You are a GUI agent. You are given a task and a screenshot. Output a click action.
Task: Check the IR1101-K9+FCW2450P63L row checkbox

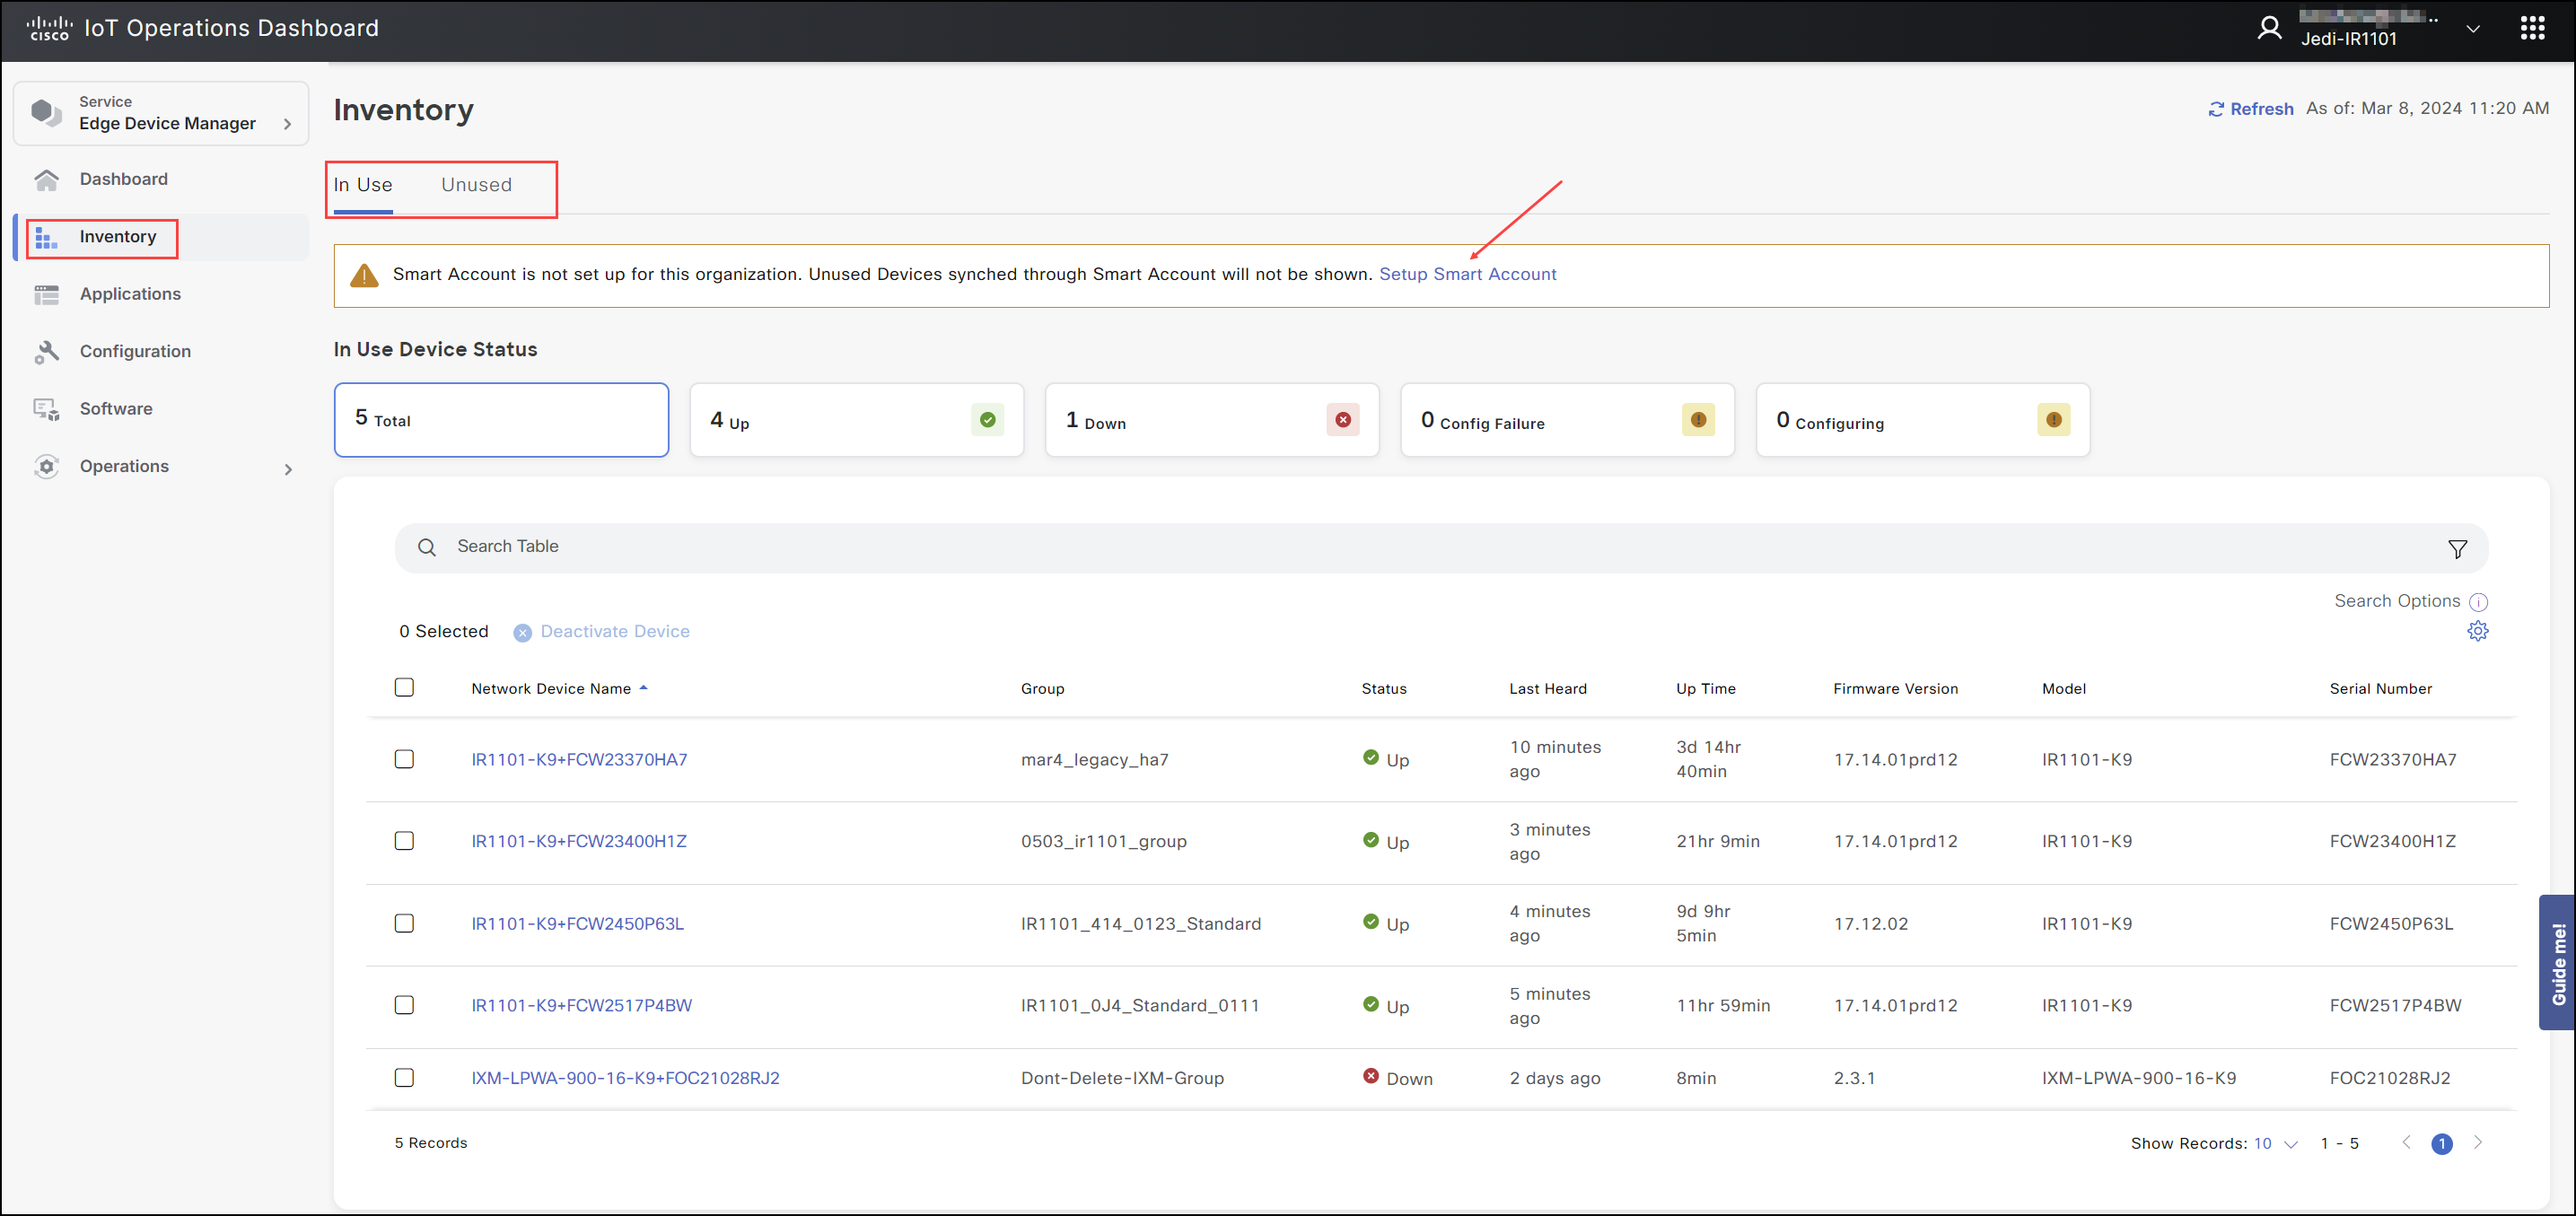(404, 923)
